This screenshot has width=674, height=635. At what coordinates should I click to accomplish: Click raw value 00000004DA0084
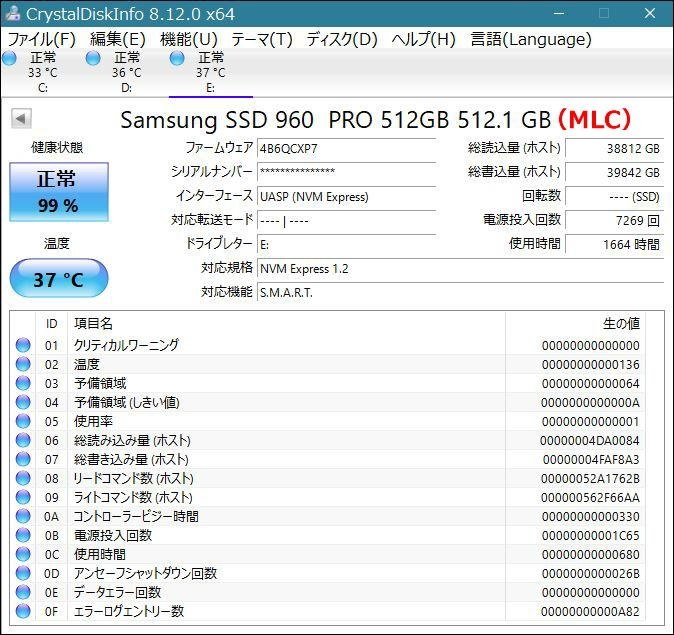589,441
